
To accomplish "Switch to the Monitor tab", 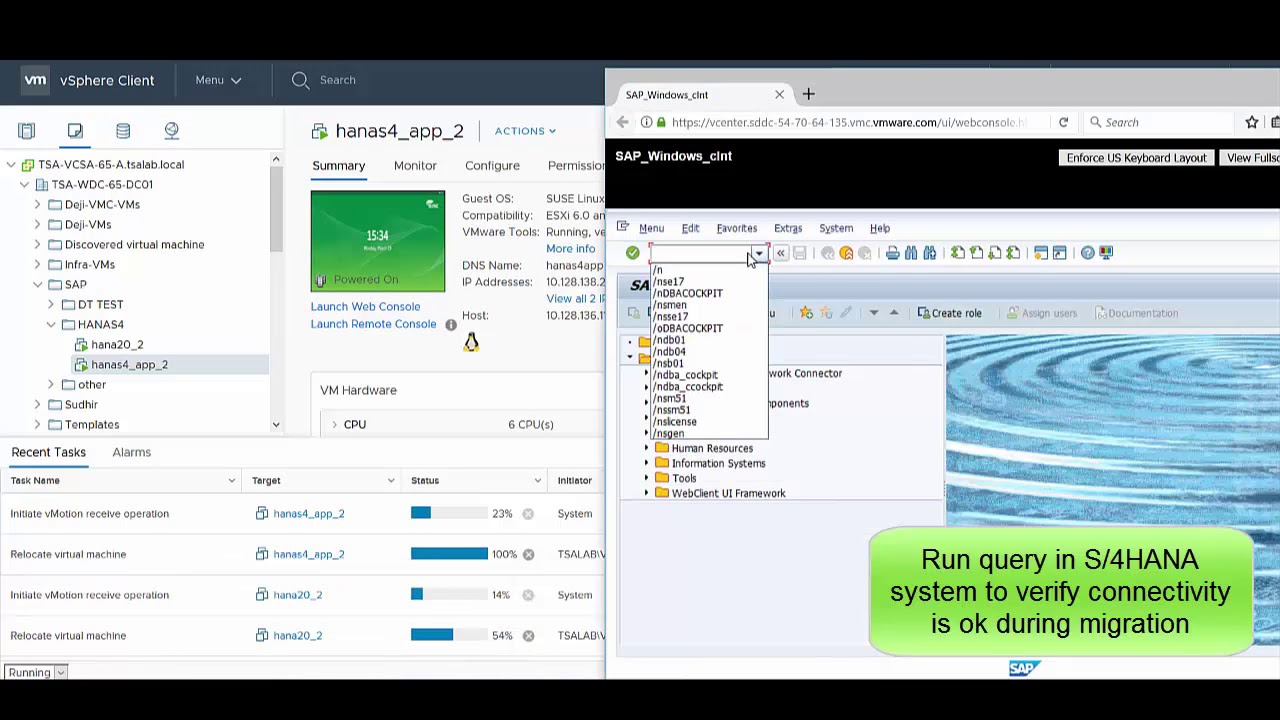I will coord(414,166).
